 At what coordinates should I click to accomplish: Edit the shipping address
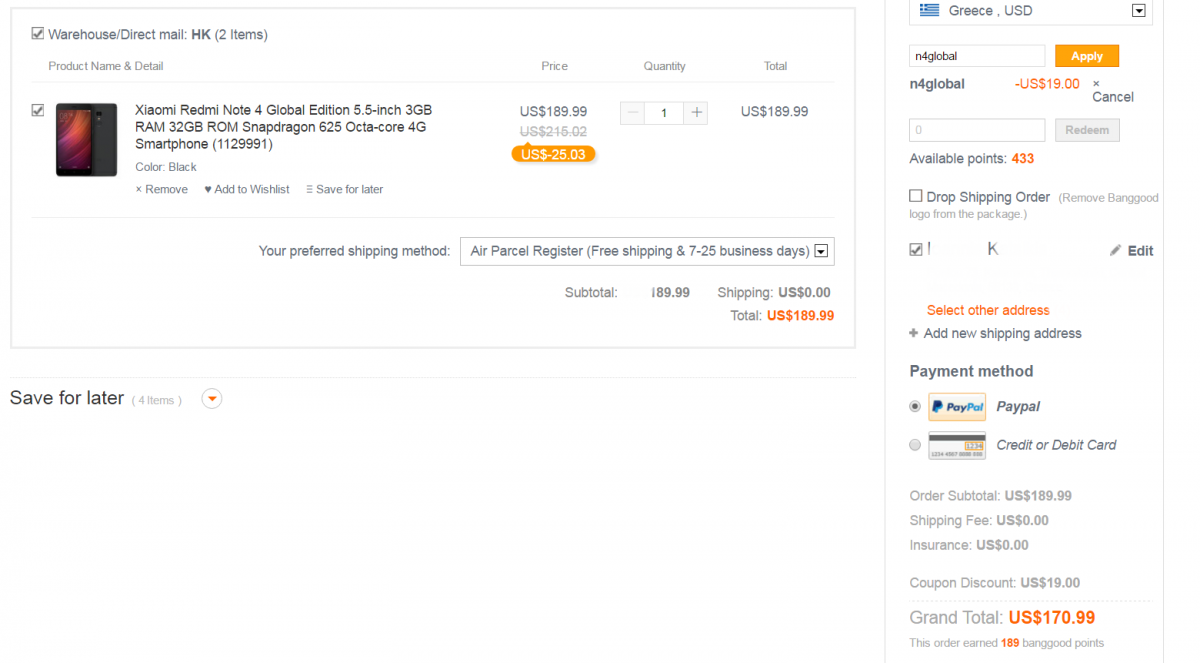tap(1132, 251)
